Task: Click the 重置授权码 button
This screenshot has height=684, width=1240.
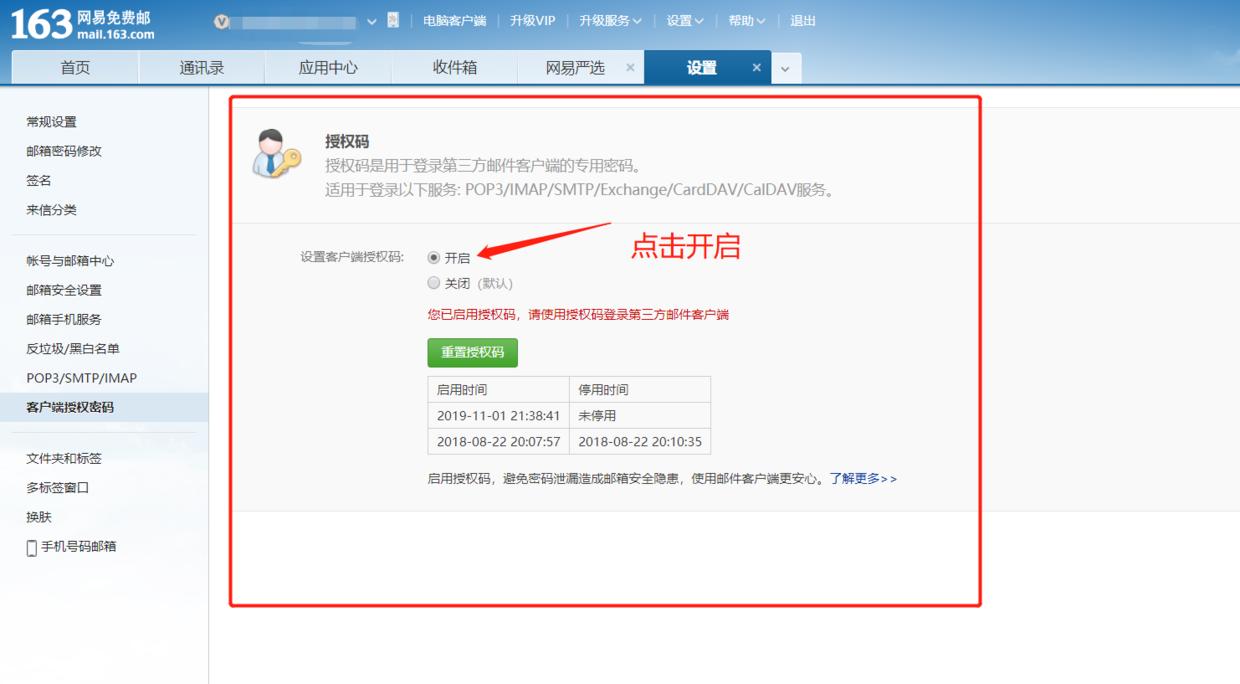Action: (x=472, y=352)
